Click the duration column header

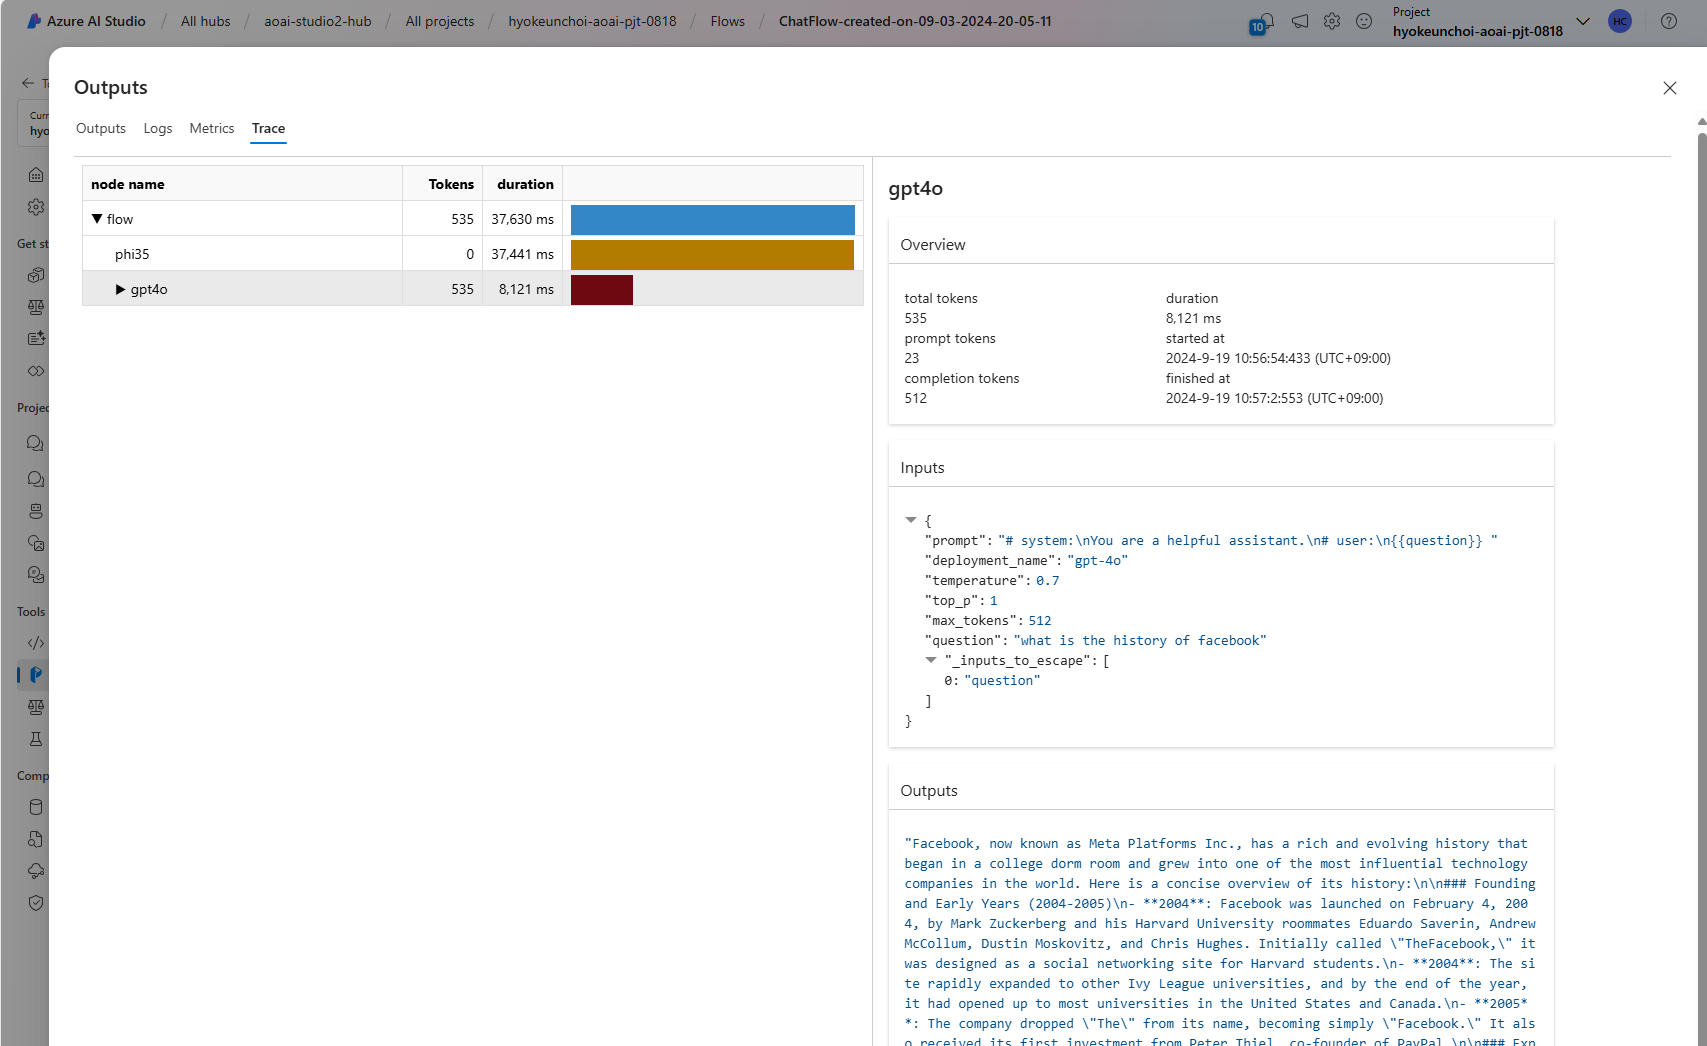coord(525,184)
